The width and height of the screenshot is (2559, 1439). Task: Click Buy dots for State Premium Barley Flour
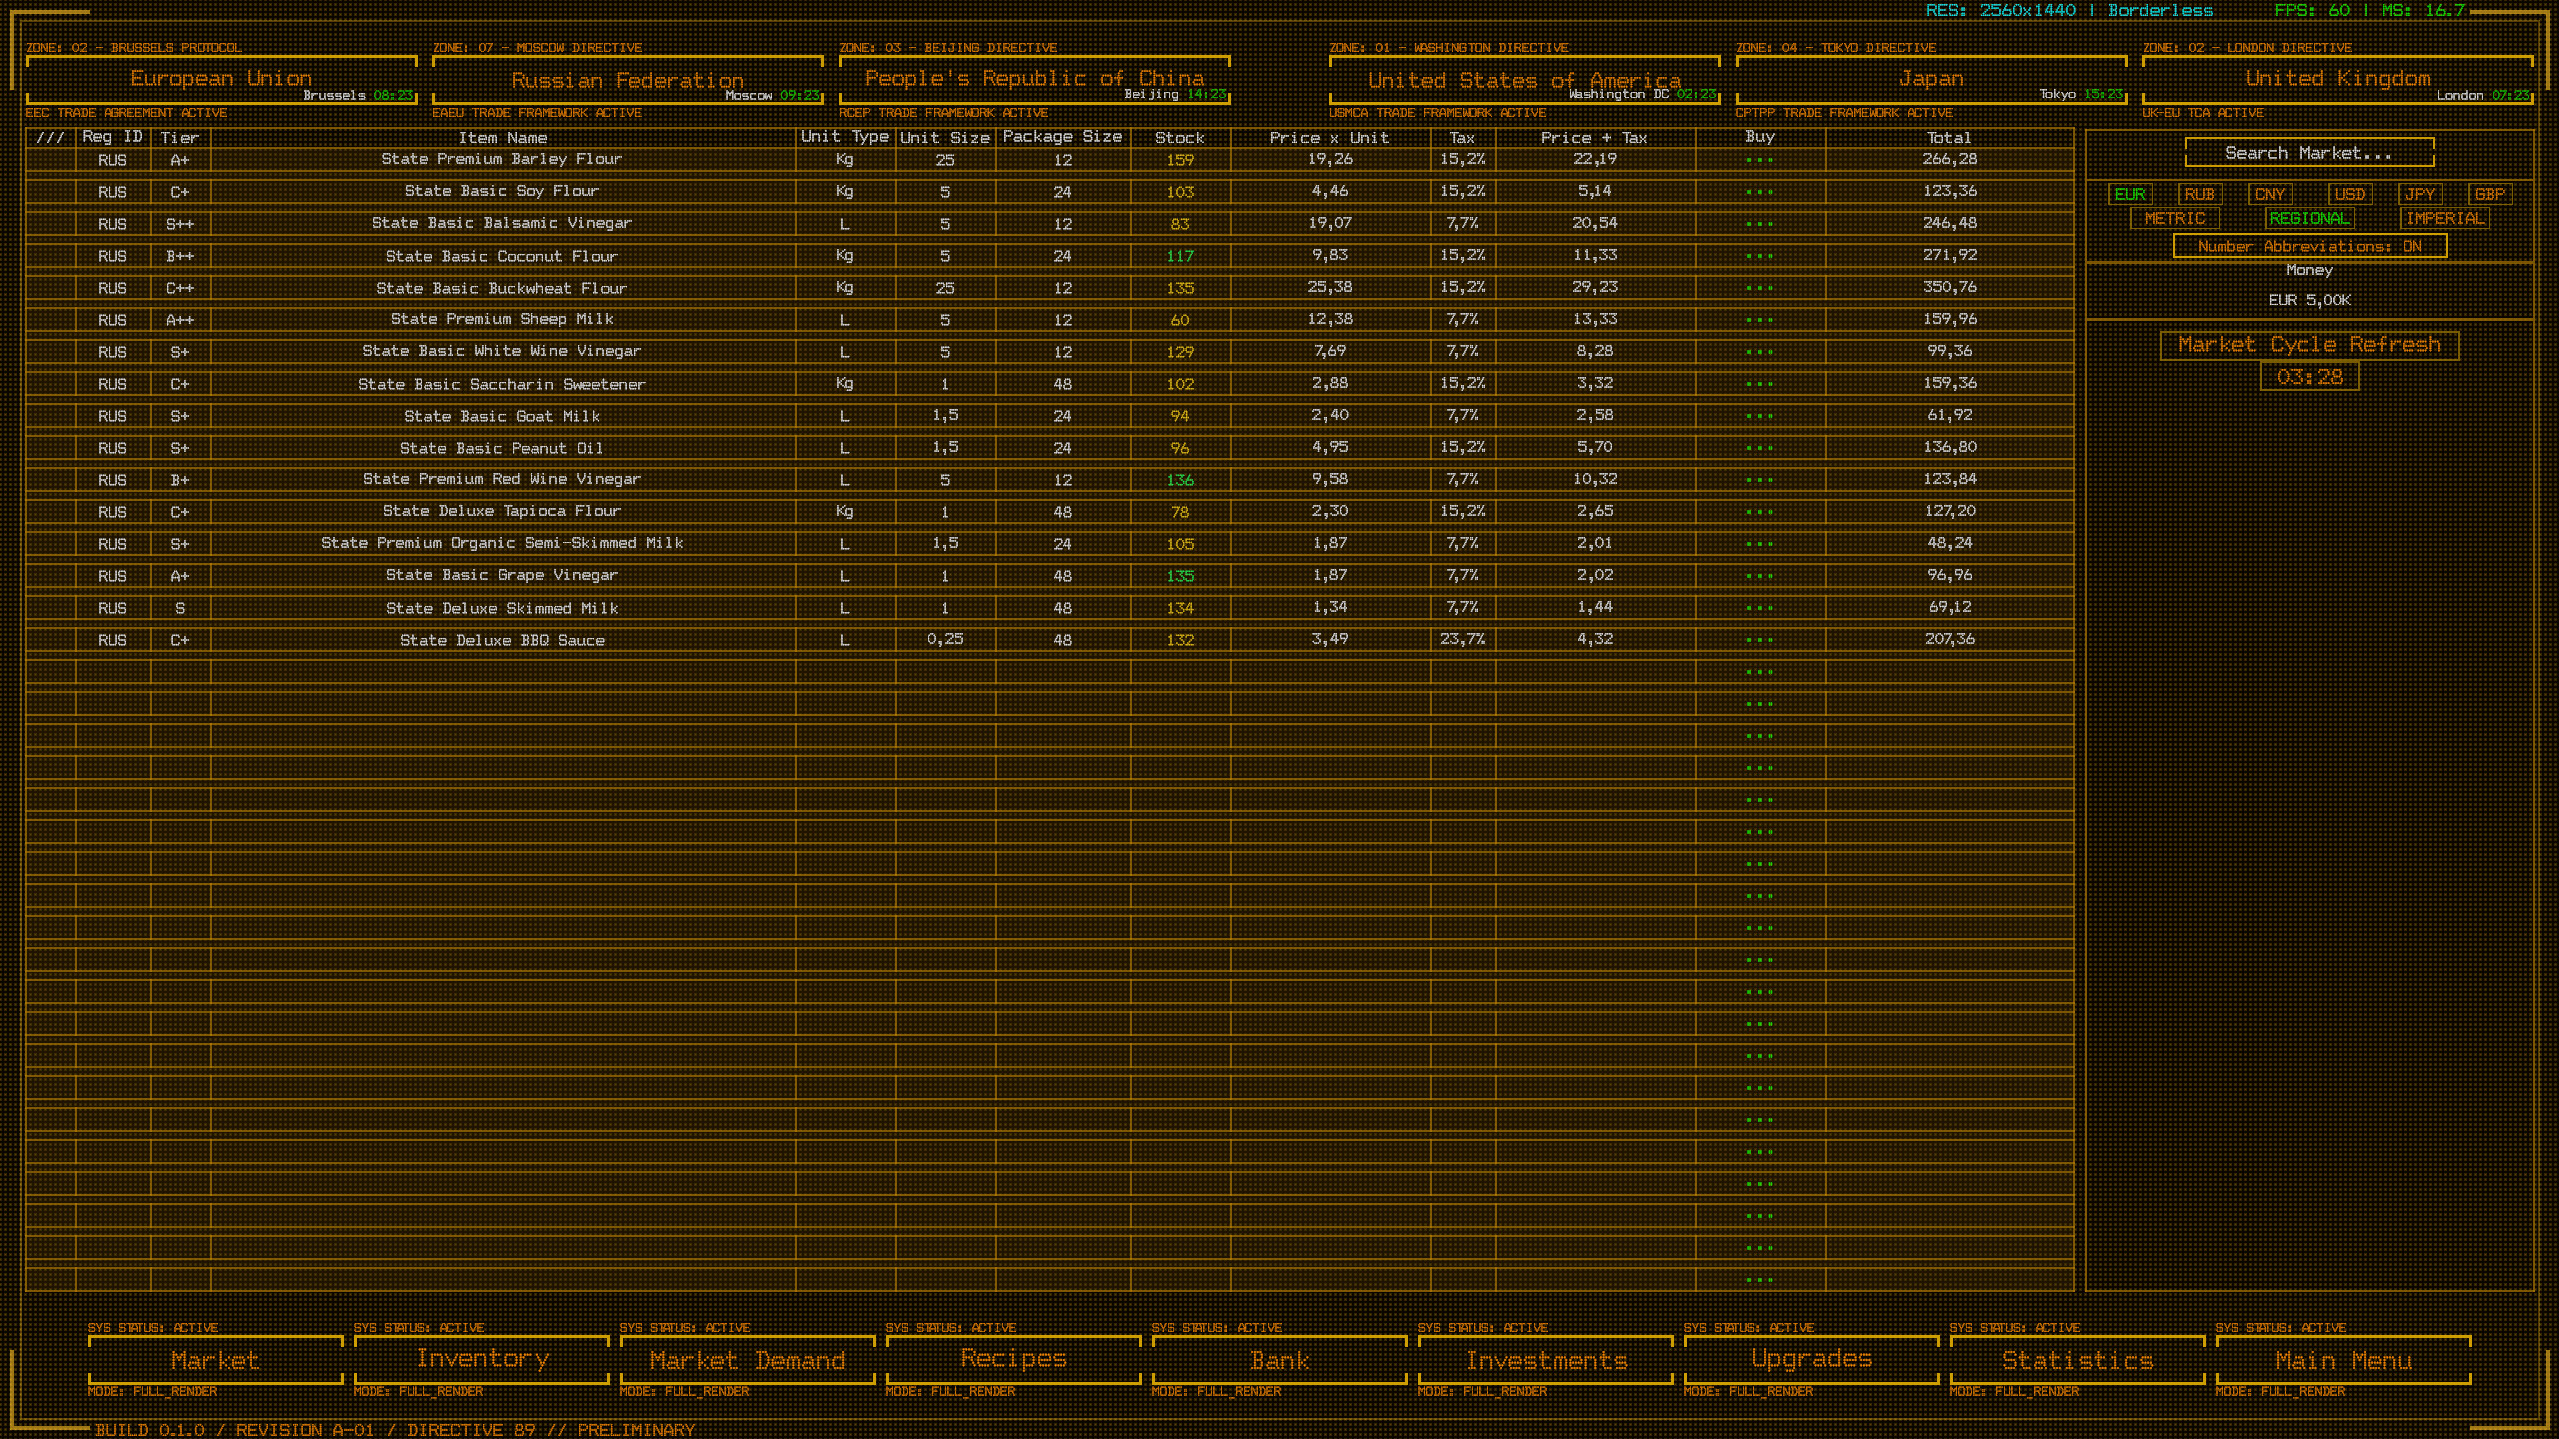(x=1759, y=160)
